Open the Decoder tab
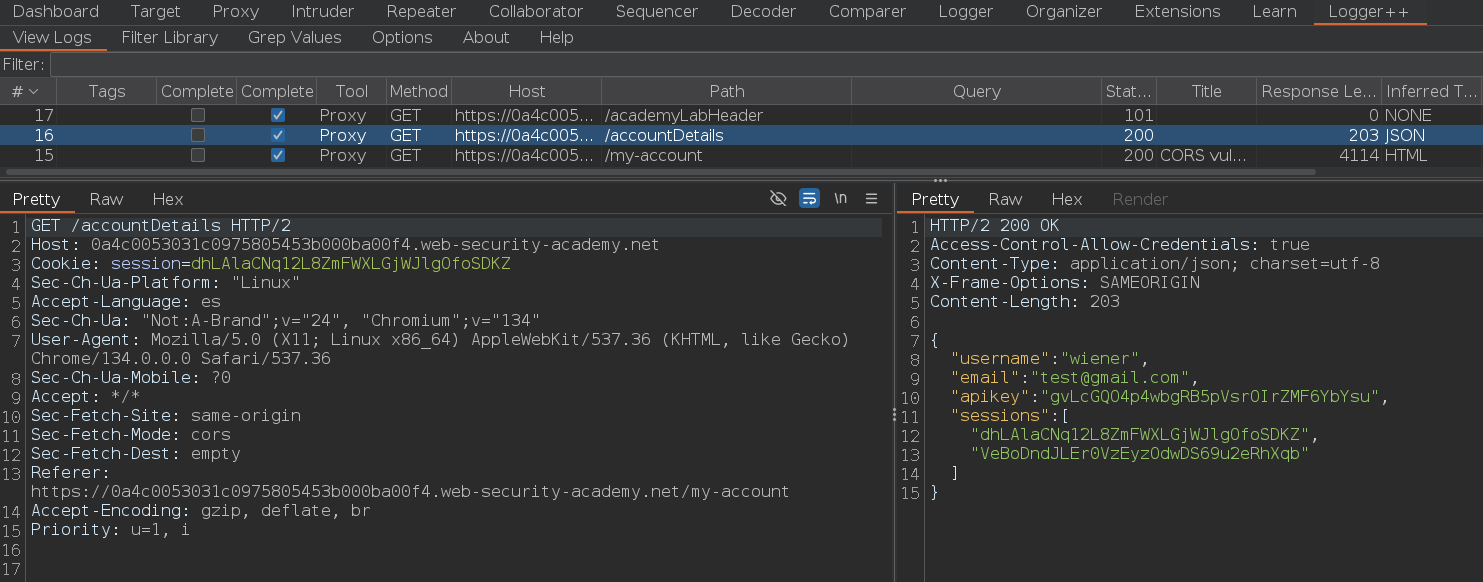1483x582 pixels. (x=763, y=12)
